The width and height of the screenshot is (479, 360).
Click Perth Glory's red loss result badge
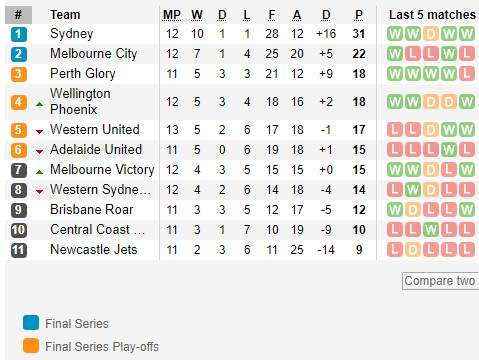pyautogui.click(x=467, y=74)
